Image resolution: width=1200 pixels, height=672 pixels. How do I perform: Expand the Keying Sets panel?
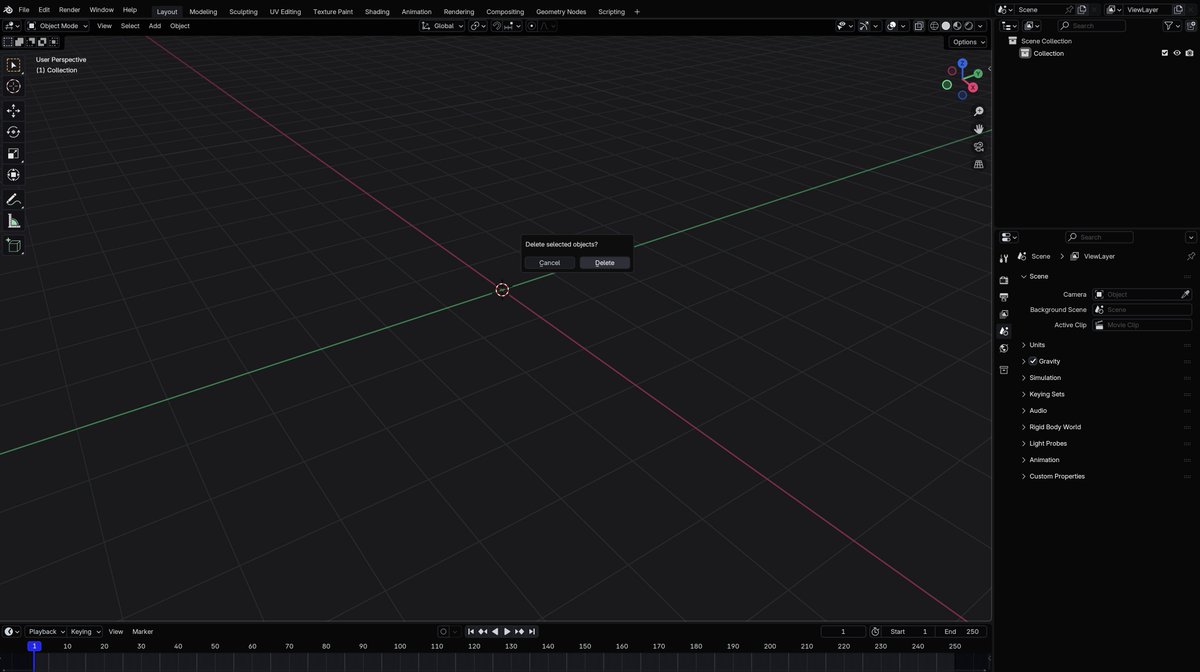1047,394
